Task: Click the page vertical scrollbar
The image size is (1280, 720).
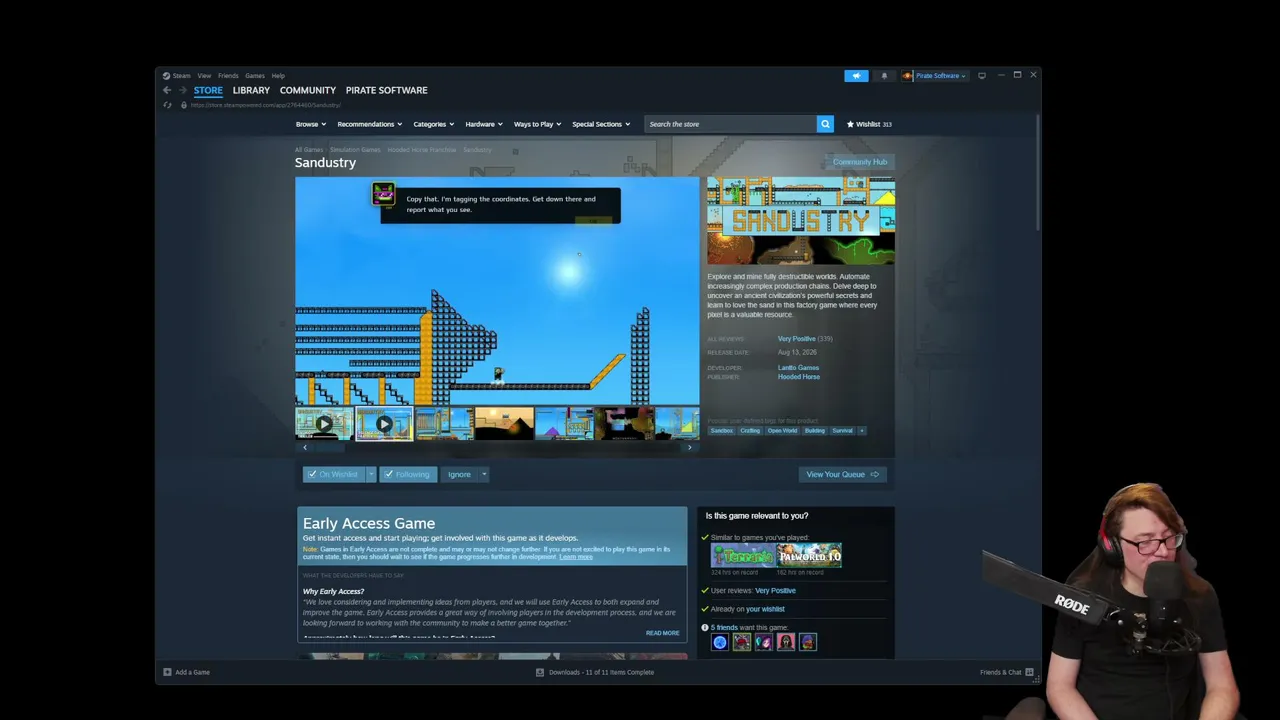Action: 1038,172
